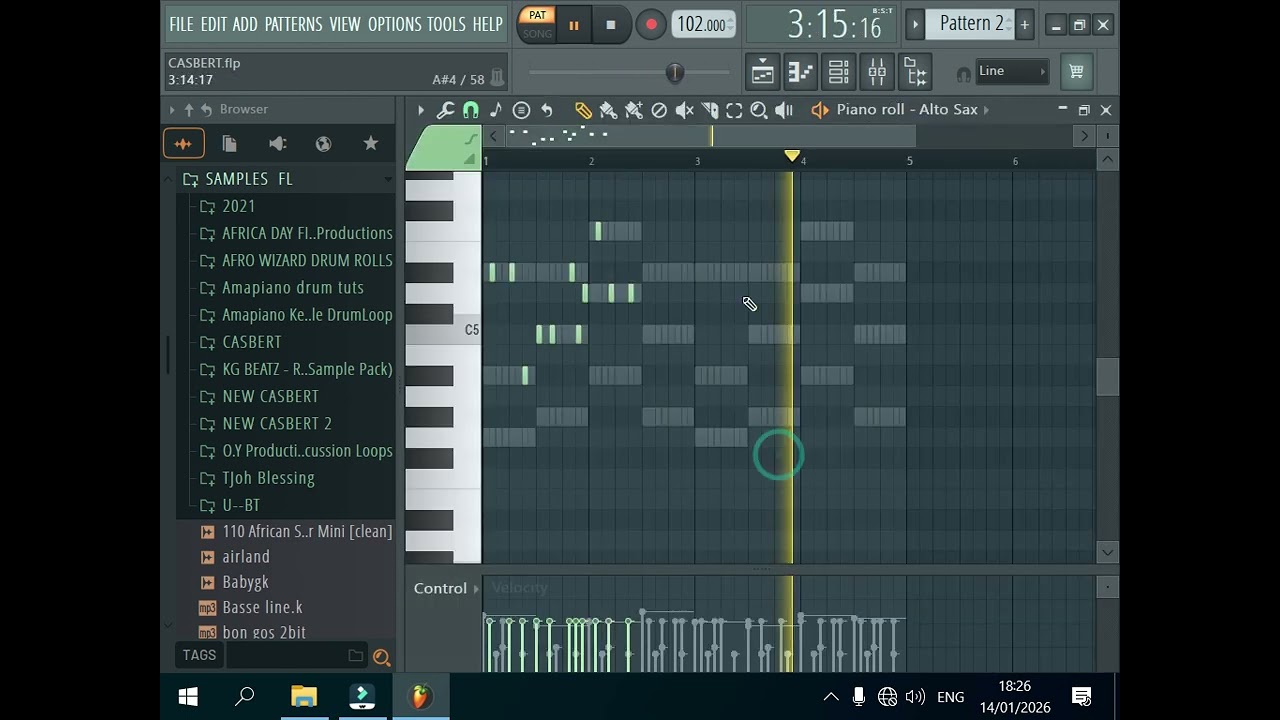Screen dimensions: 1280x720
Task: Select the browser files tab icon
Action: pyautogui.click(x=229, y=144)
